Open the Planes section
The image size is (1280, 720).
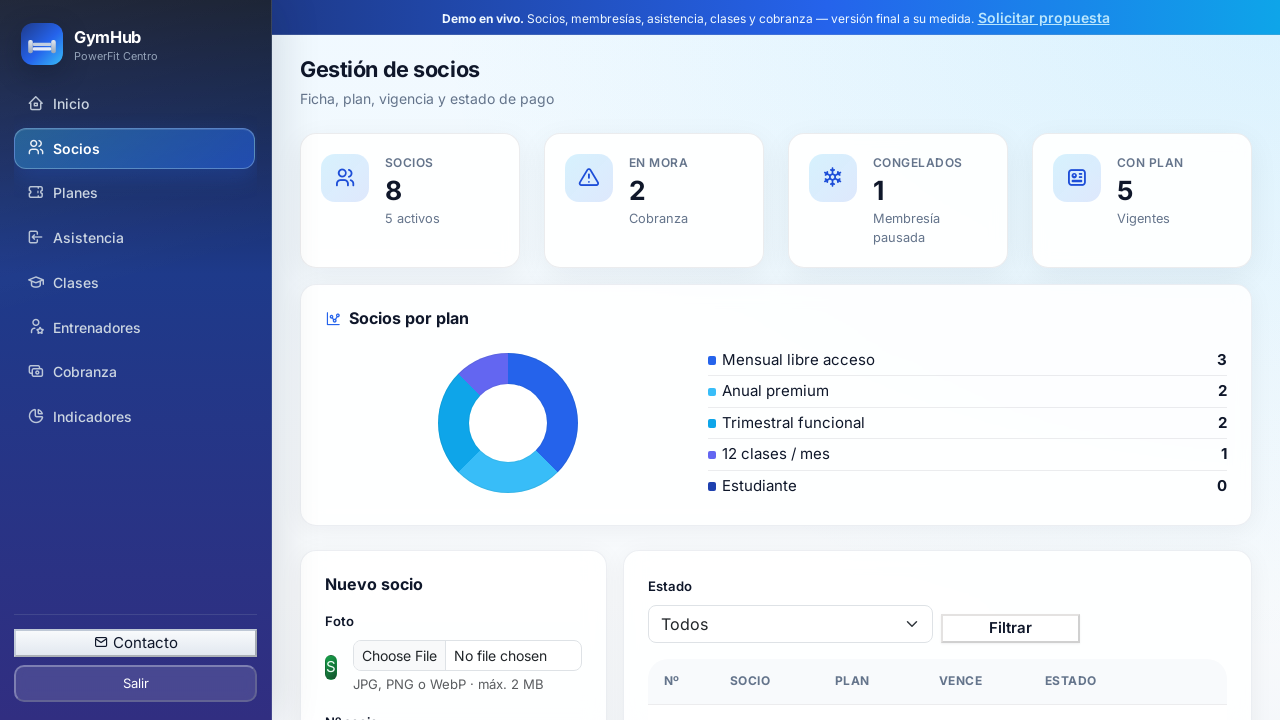point(134,192)
